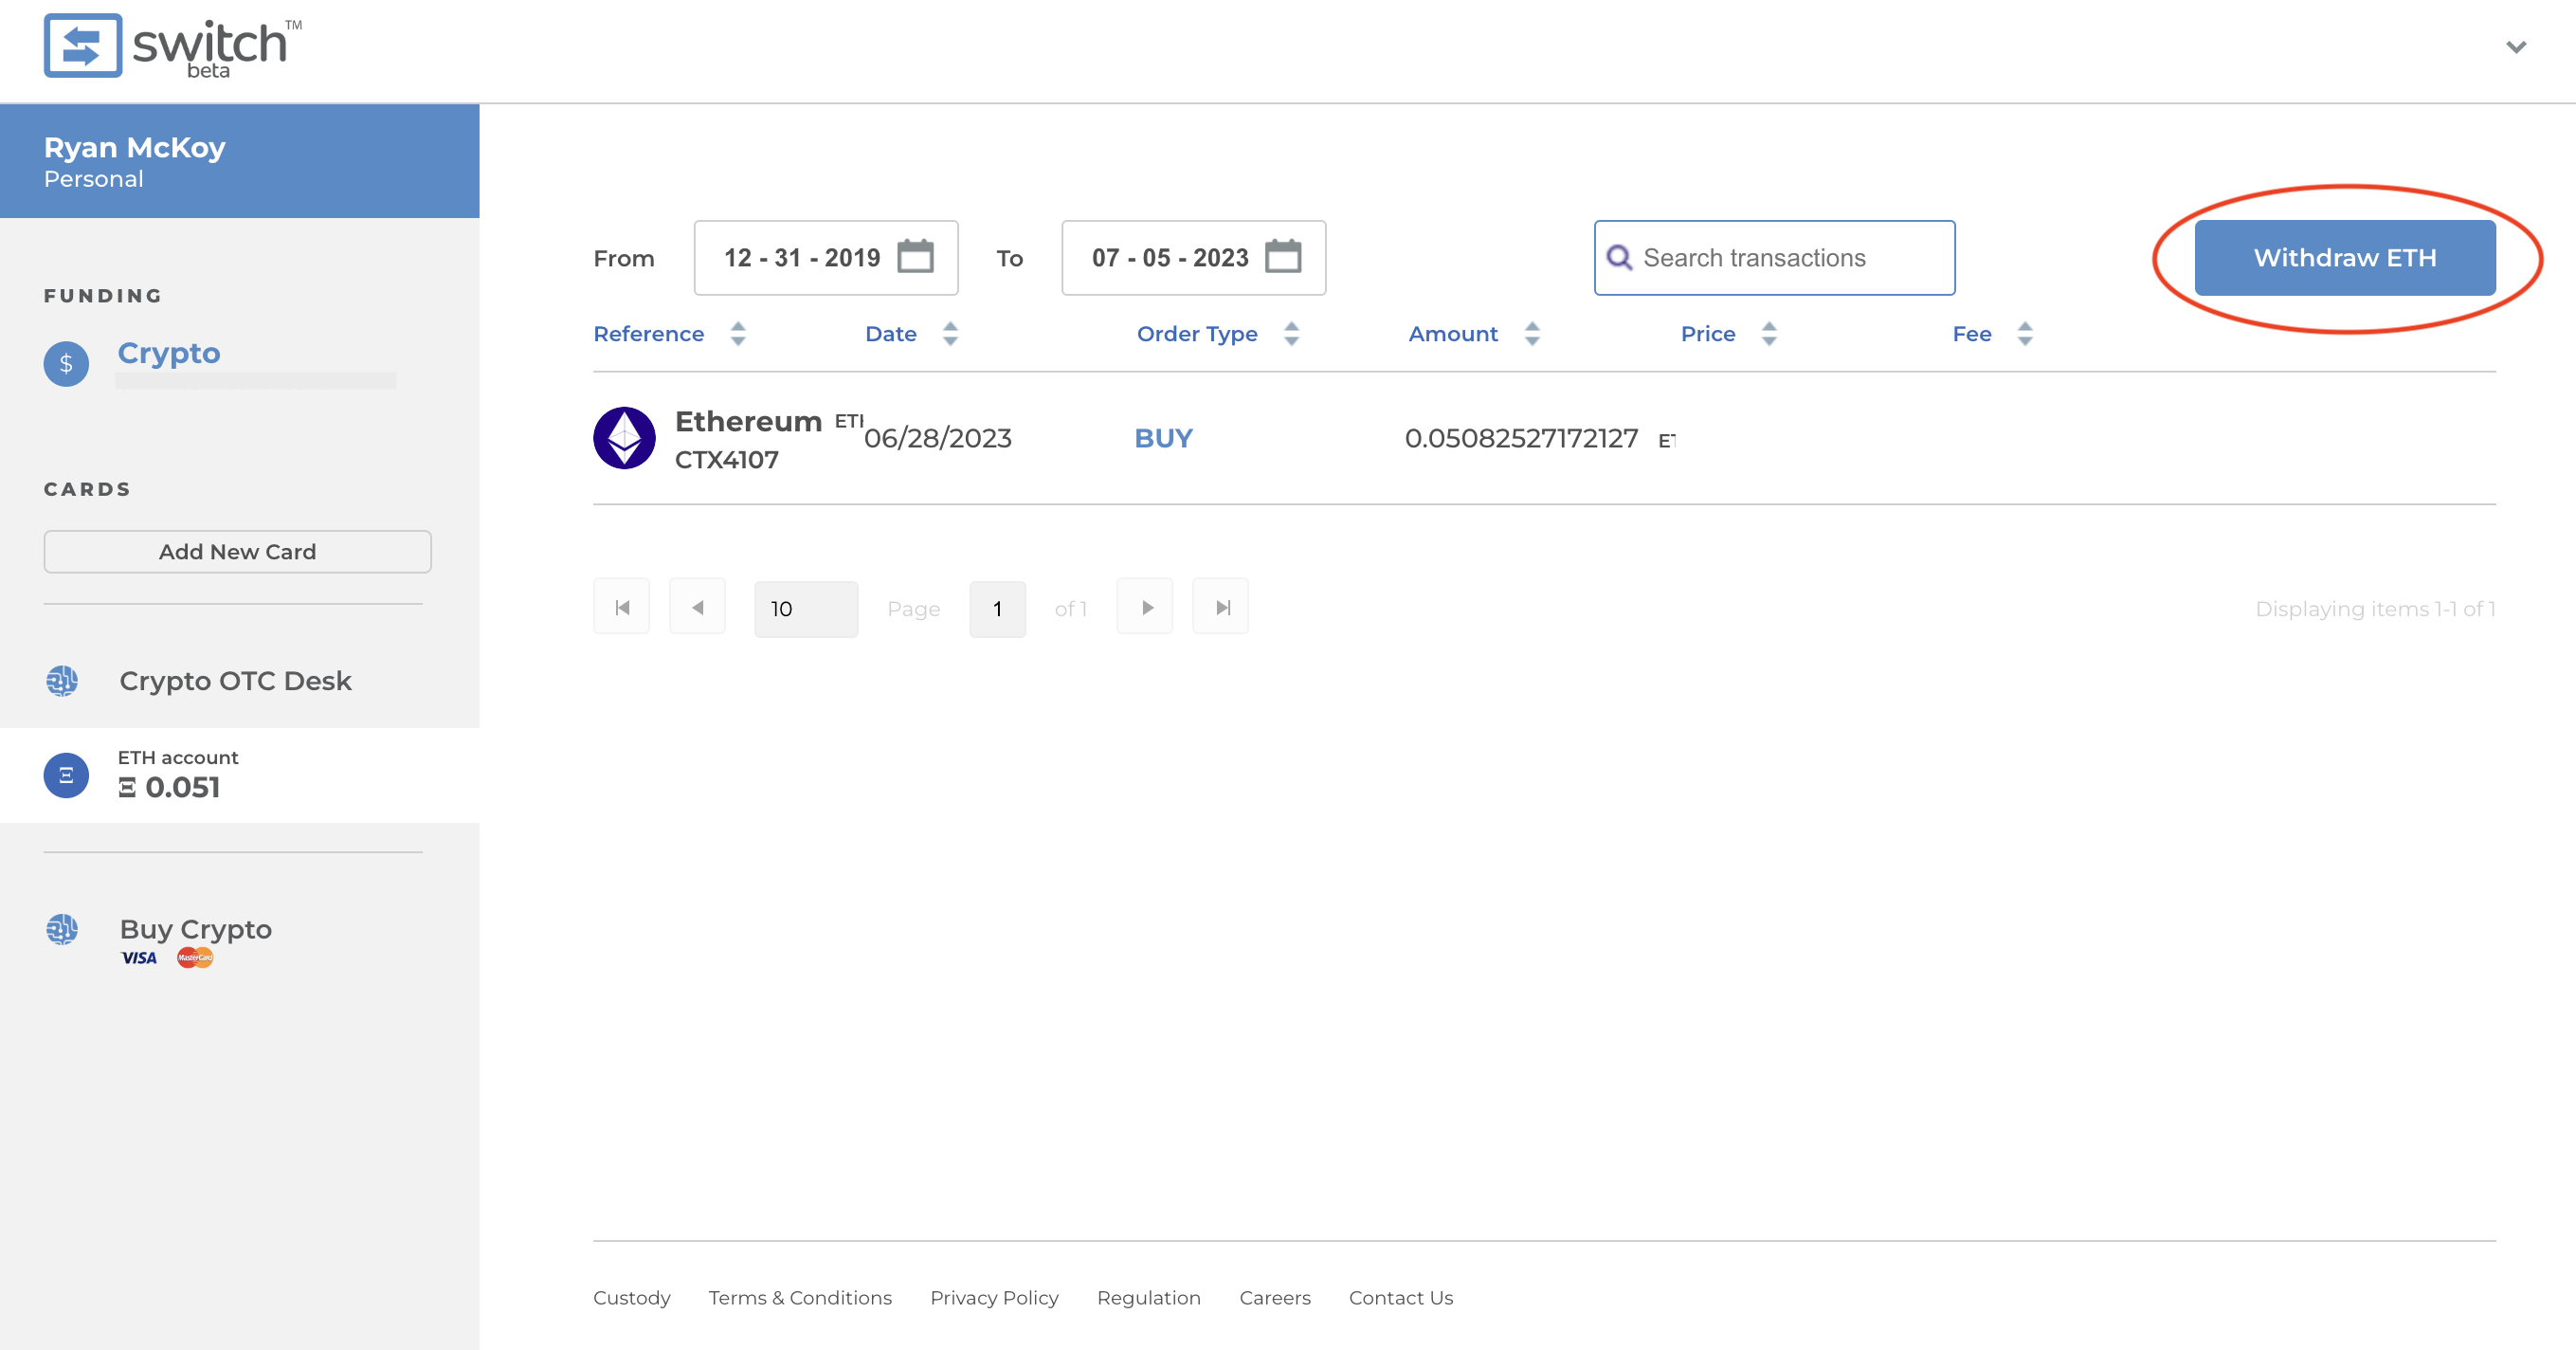Click the Crypto OTC Desk globe icon

point(62,681)
